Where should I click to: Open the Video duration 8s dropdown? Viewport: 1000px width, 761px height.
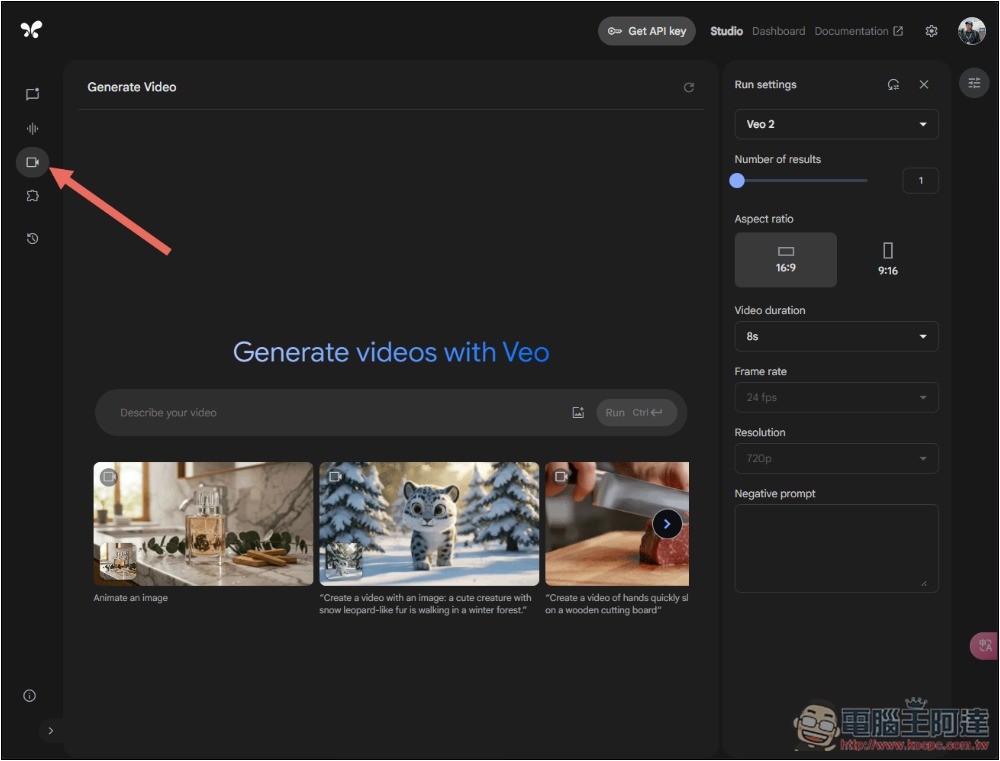point(836,336)
